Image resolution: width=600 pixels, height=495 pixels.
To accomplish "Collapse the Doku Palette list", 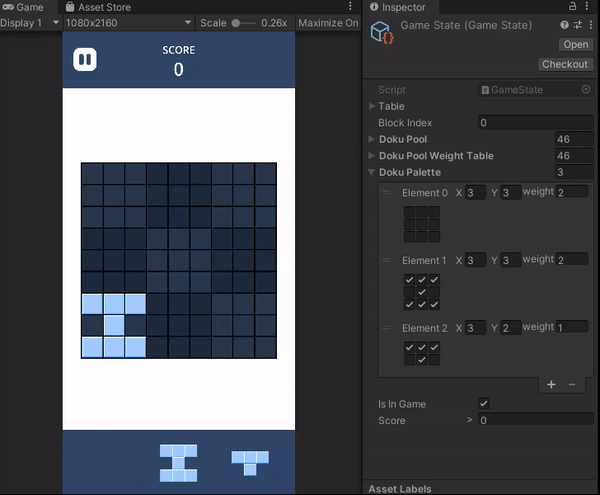I will (372, 172).
